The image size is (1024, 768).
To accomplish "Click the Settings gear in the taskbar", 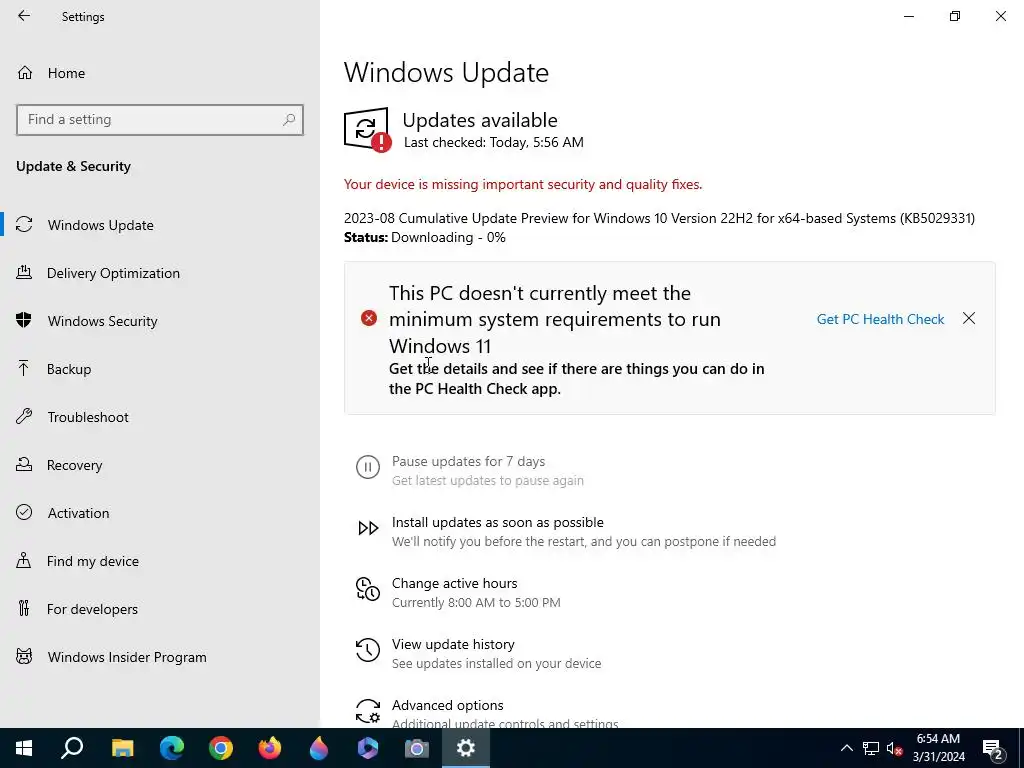I will (466, 748).
